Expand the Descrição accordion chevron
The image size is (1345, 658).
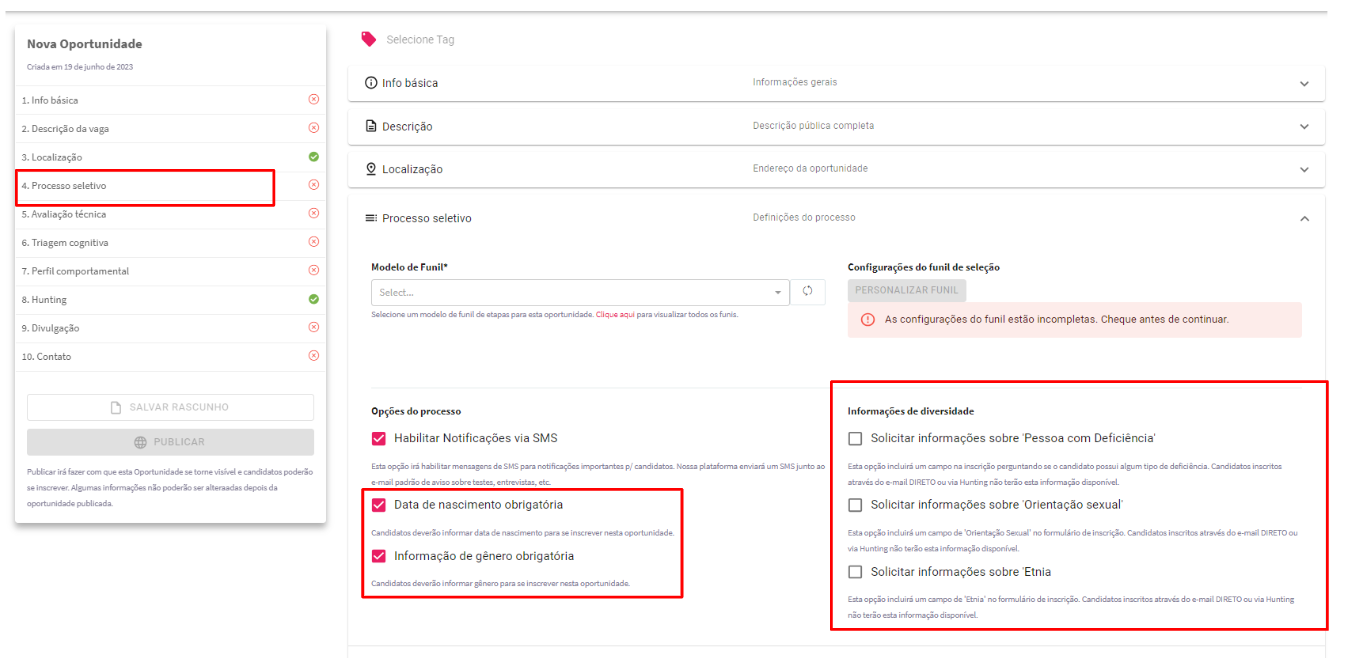click(x=1304, y=127)
